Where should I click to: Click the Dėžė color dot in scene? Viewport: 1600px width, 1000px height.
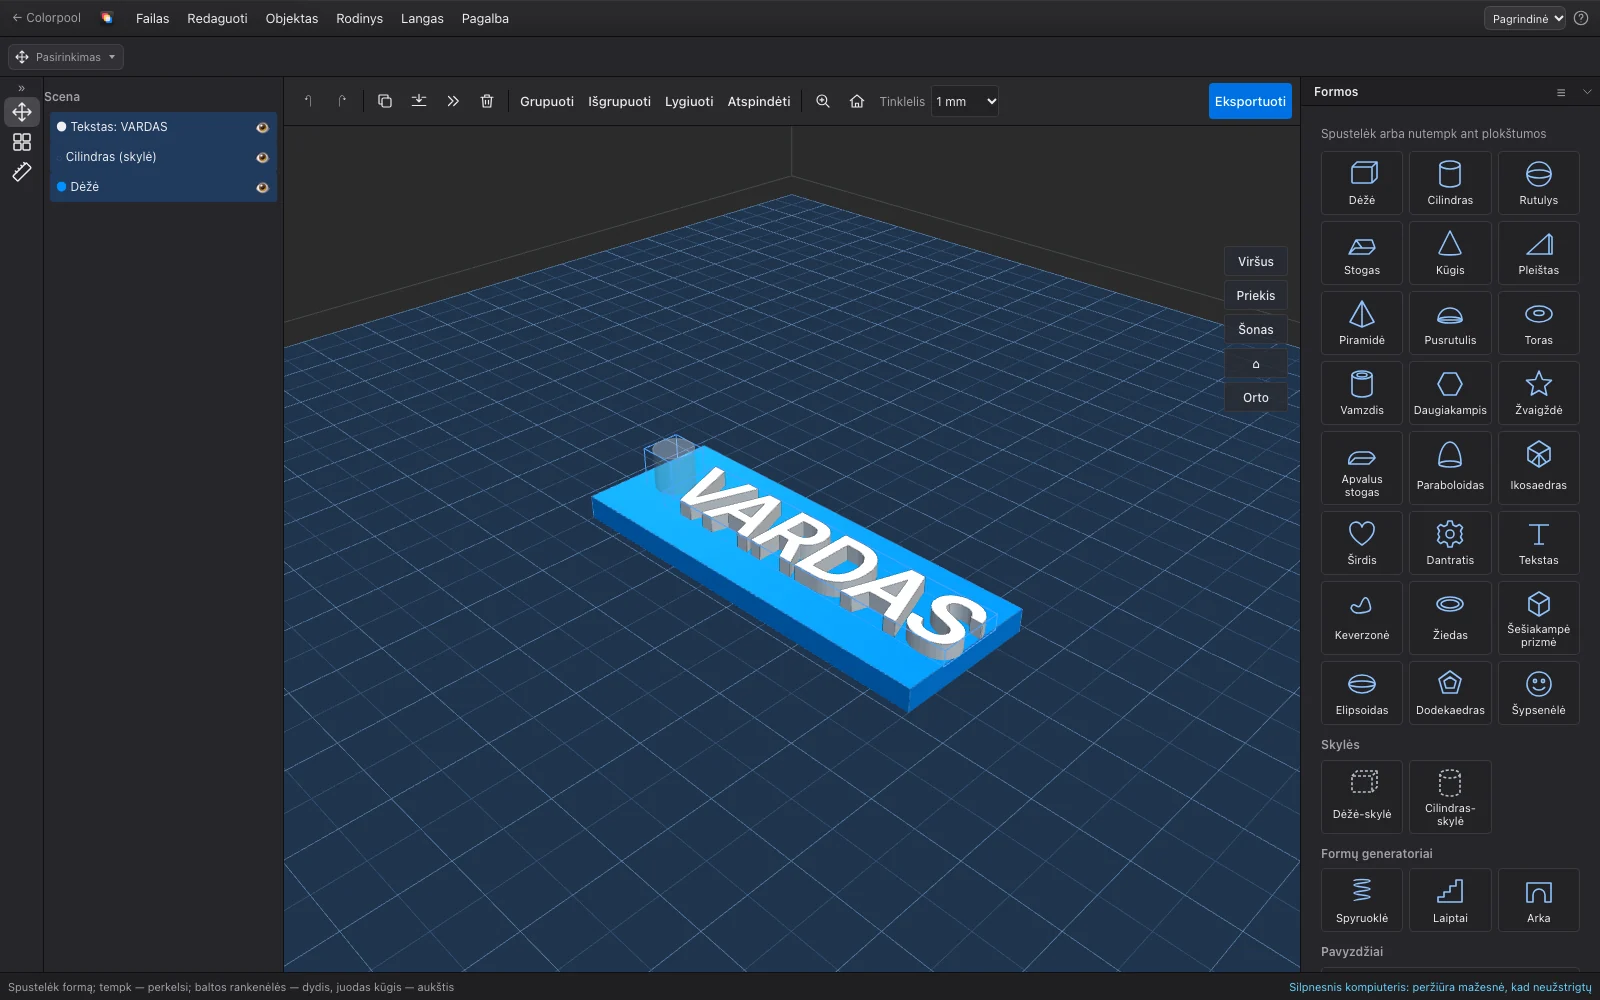[61, 187]
